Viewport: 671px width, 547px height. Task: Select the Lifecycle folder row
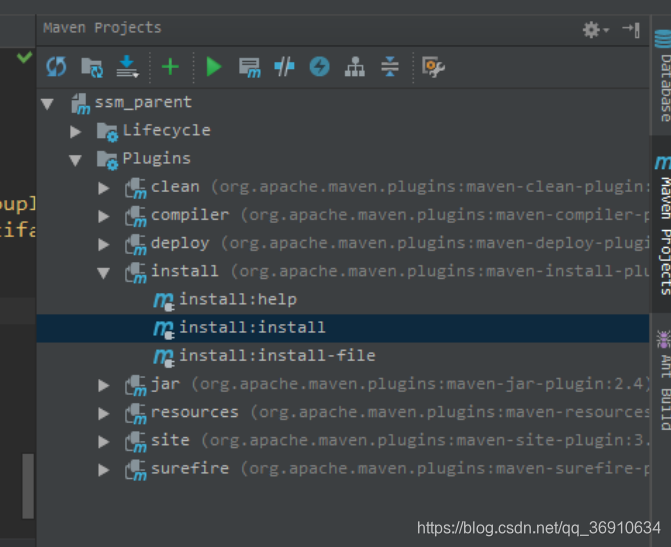(x=343, y=131)
